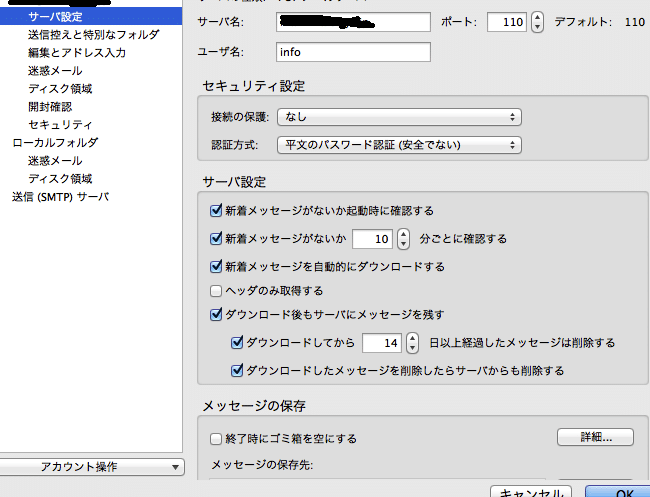
Task: Enable ヘッダのみ取得する checkbox
Action: [216, 291]
